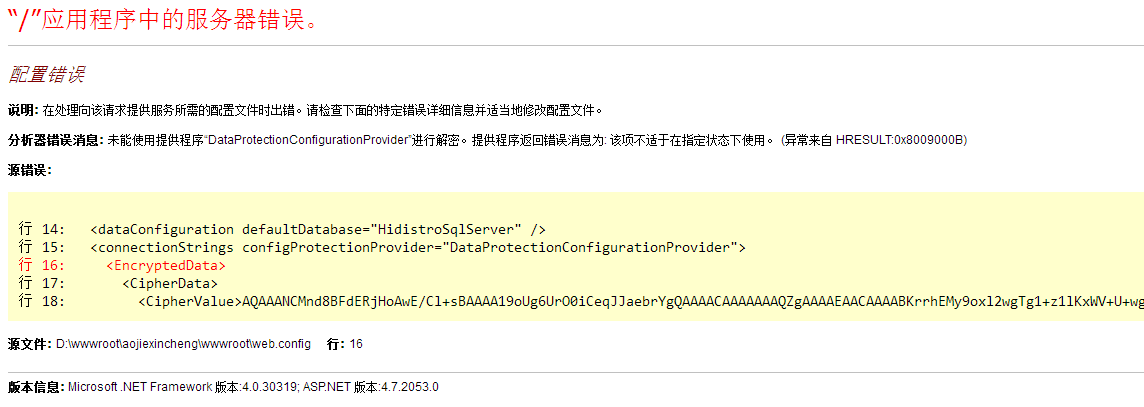Viewport: 1144px width, 407px height.
Task: Select the 配置错误 subtitle text
Action: pos(46,74)
